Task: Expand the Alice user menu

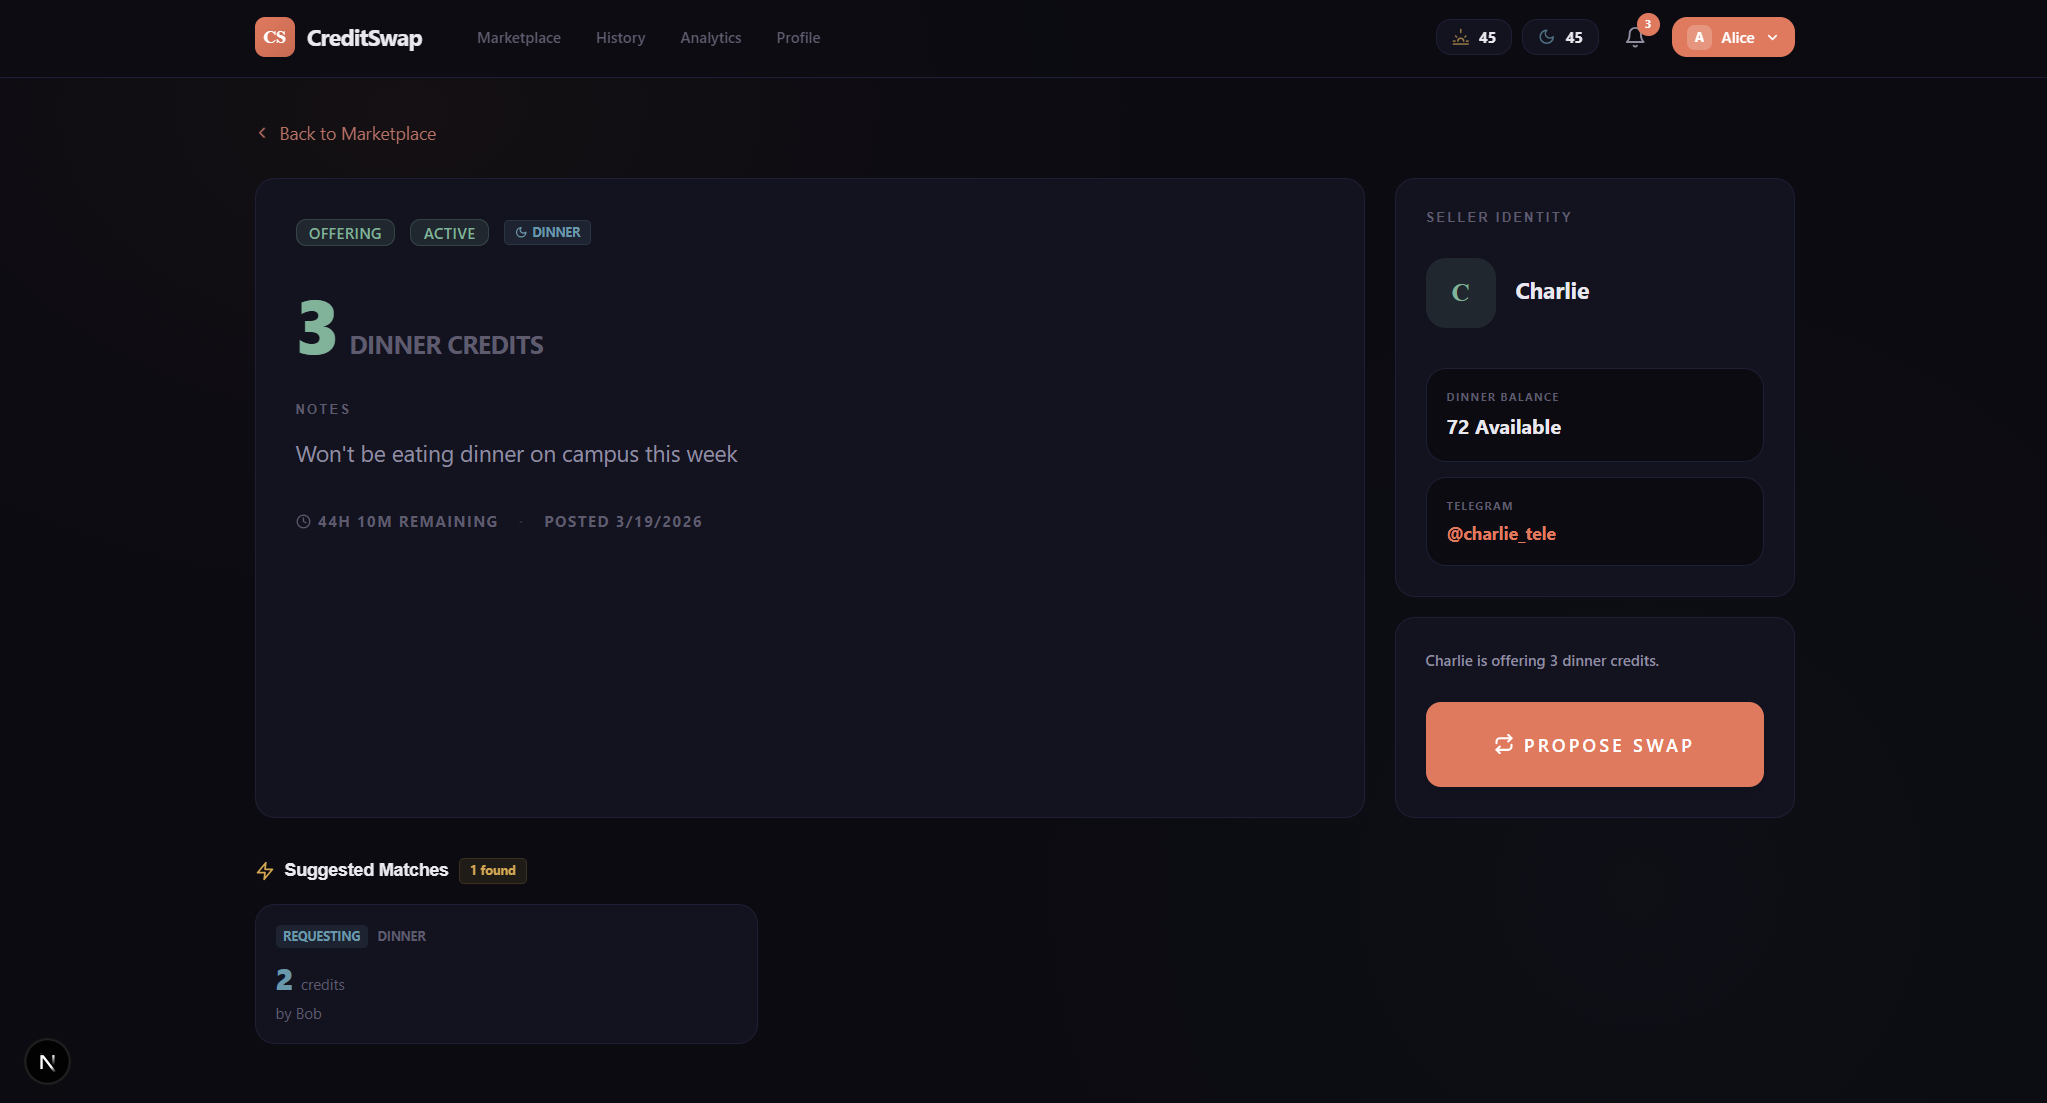Action: click(x=1732, y=37)
